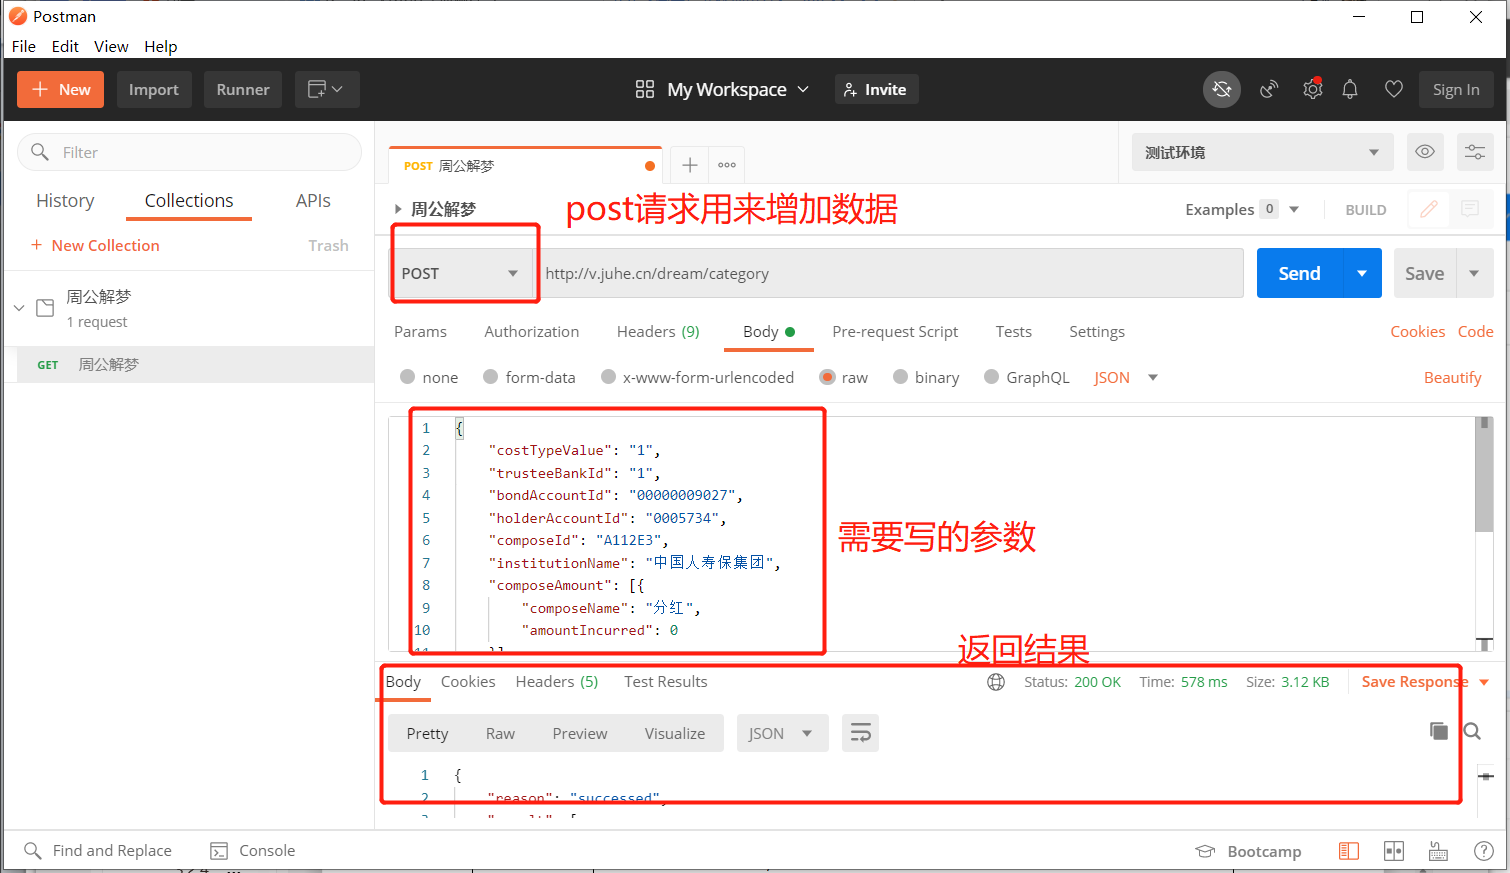Image resolution: width=1510 pixels, height=873 pixels.
Task: Toggle the sidebar layout icon
Action: pos(1349,851)
